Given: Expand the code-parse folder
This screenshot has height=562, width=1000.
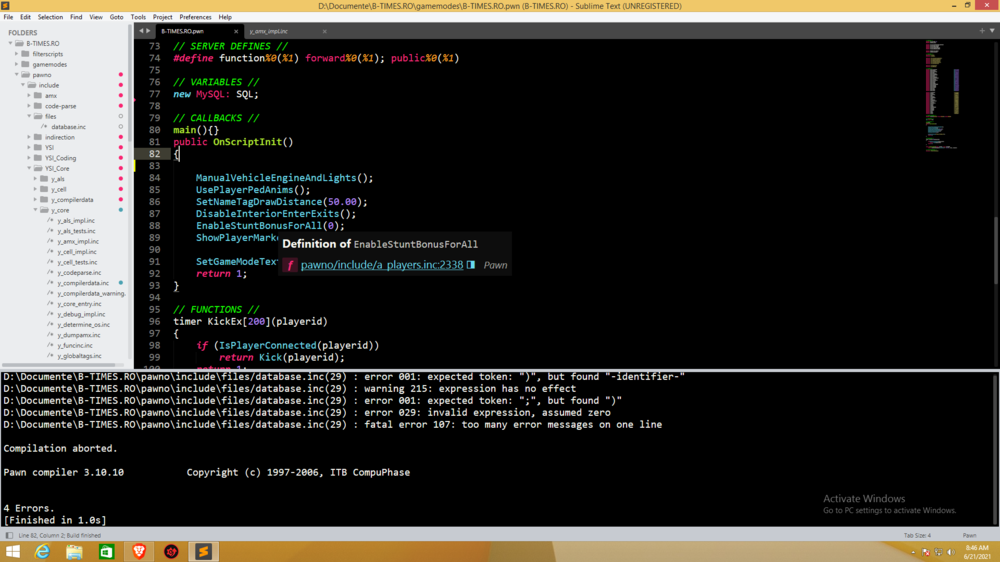Looking at the screenshot, I should 29,106.
